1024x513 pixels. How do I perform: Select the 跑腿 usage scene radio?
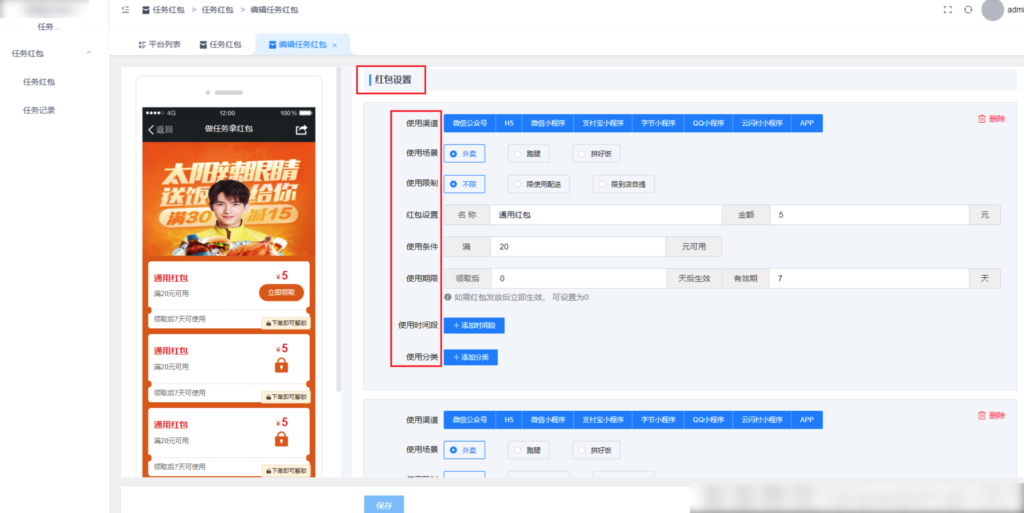tap(527, 154)
